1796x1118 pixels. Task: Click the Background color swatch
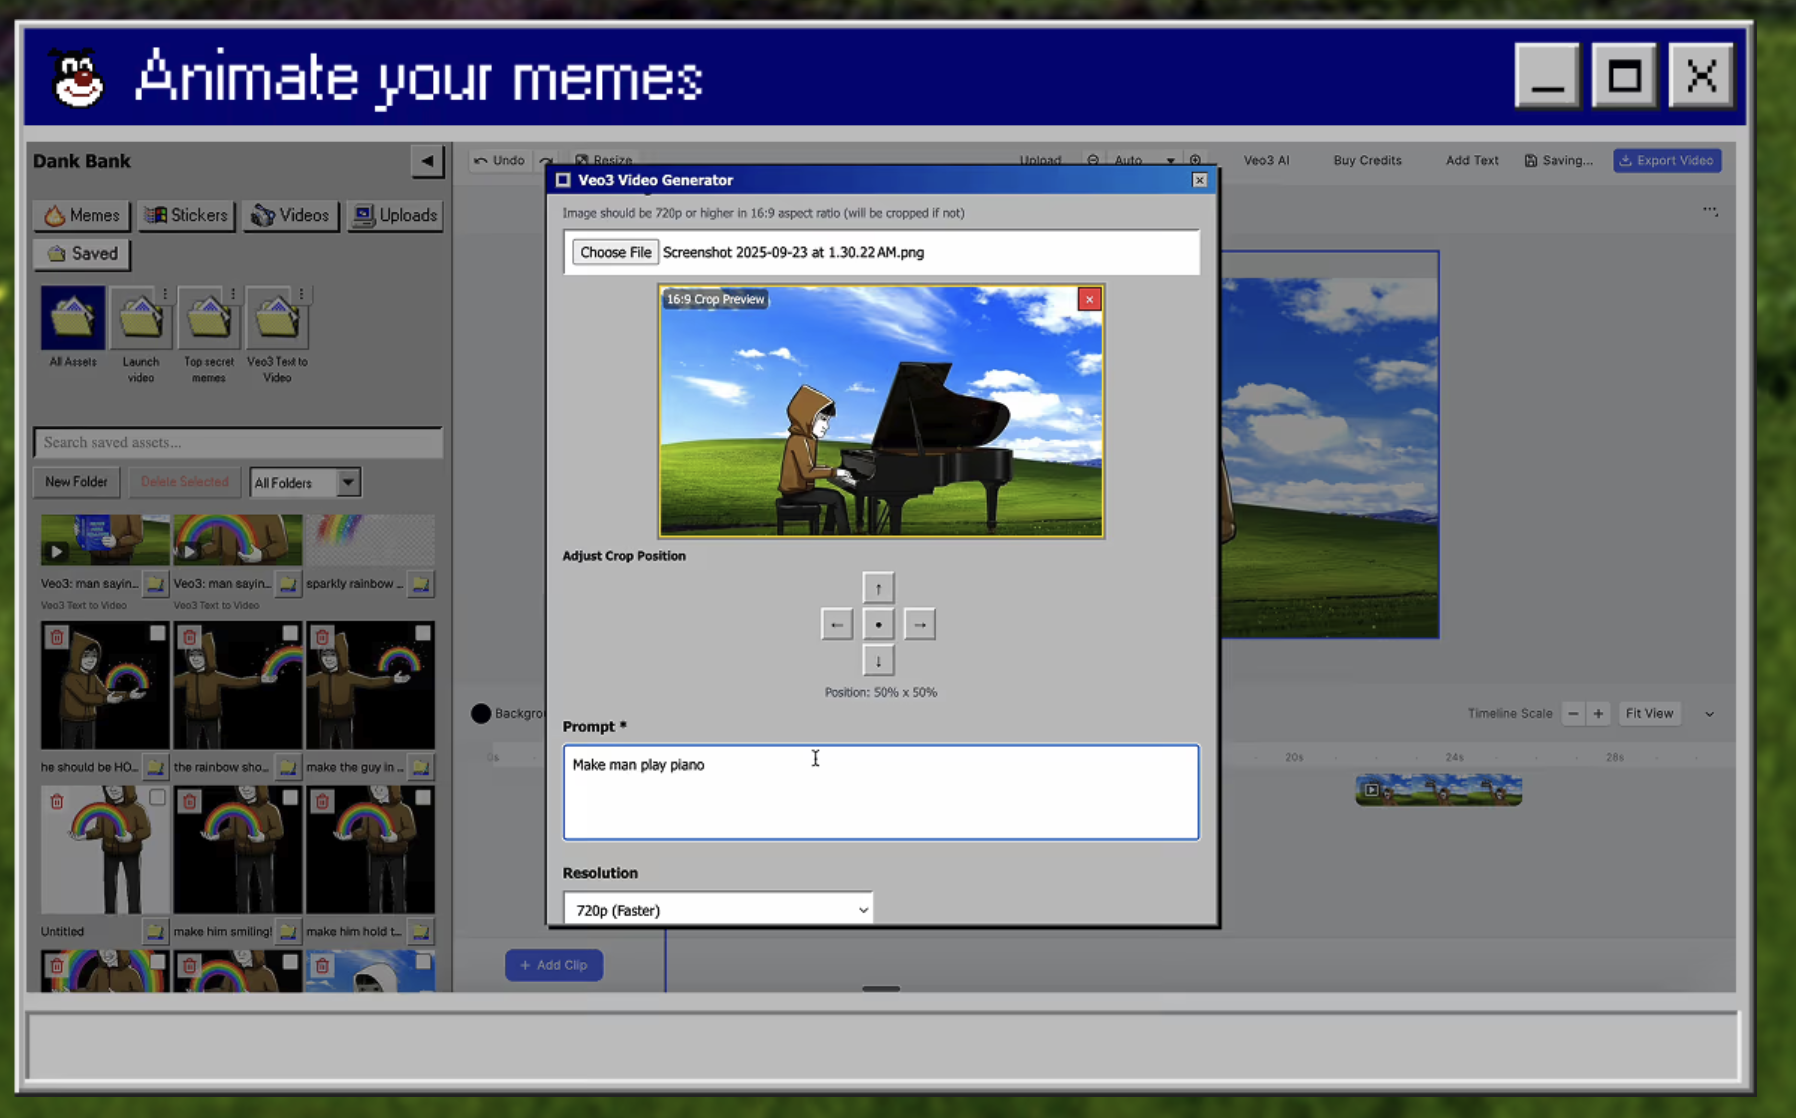pyautogui.click(x=481, y=713)
